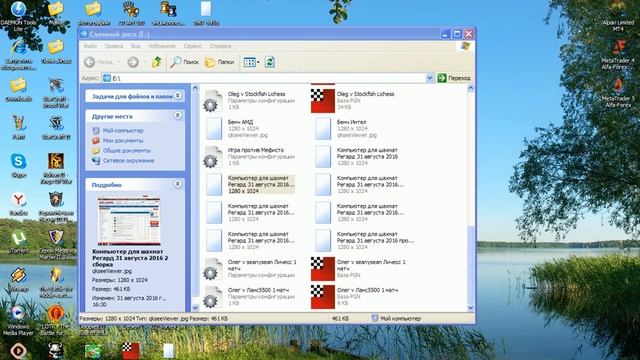Select the highlighted Компьютер для шахмат file
The image size is (640, 360).
tap(250, 184)
